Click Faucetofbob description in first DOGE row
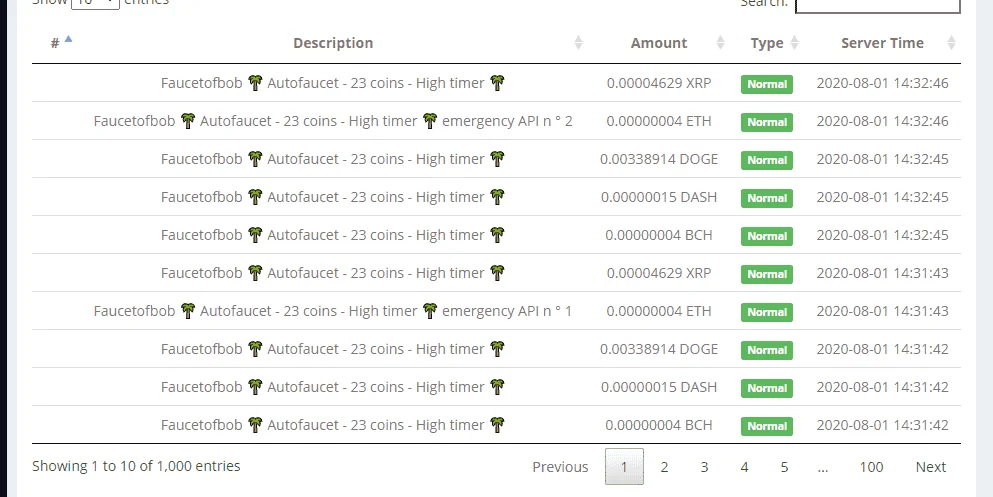 pos(333,159)
